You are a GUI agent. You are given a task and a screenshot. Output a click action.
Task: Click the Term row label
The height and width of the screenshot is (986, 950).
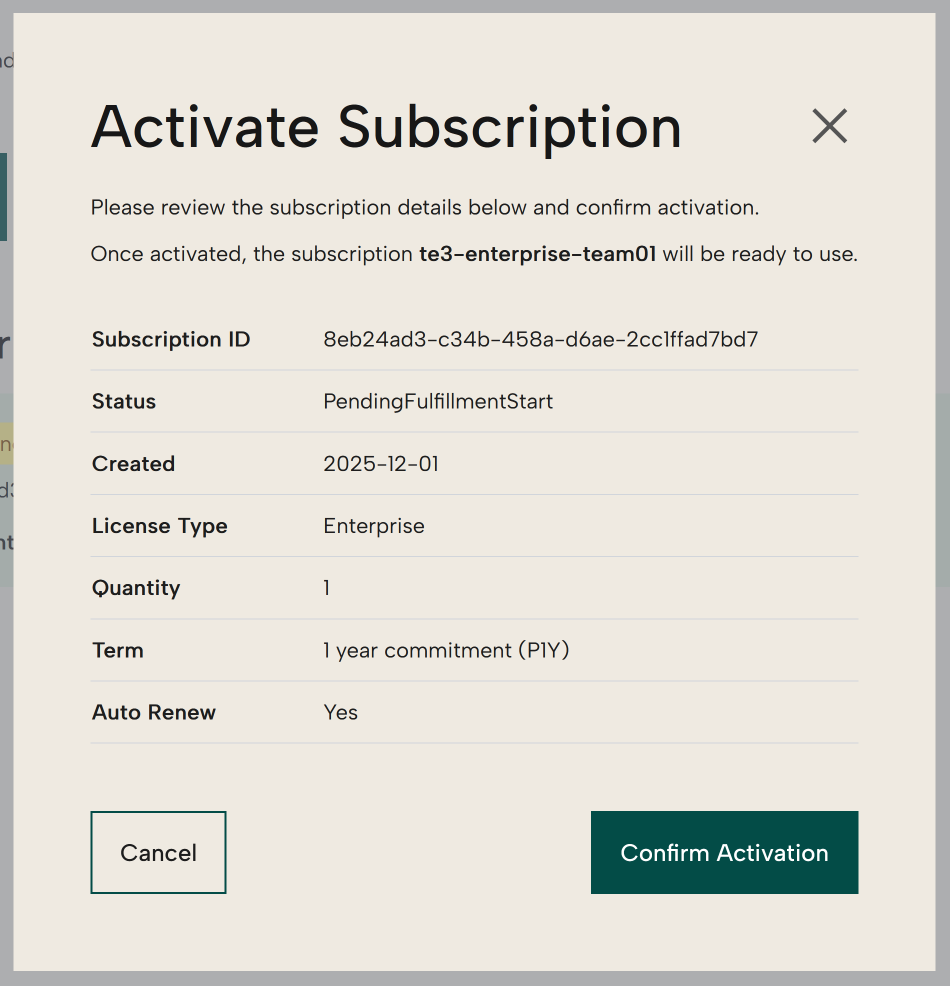click(117, 650)
